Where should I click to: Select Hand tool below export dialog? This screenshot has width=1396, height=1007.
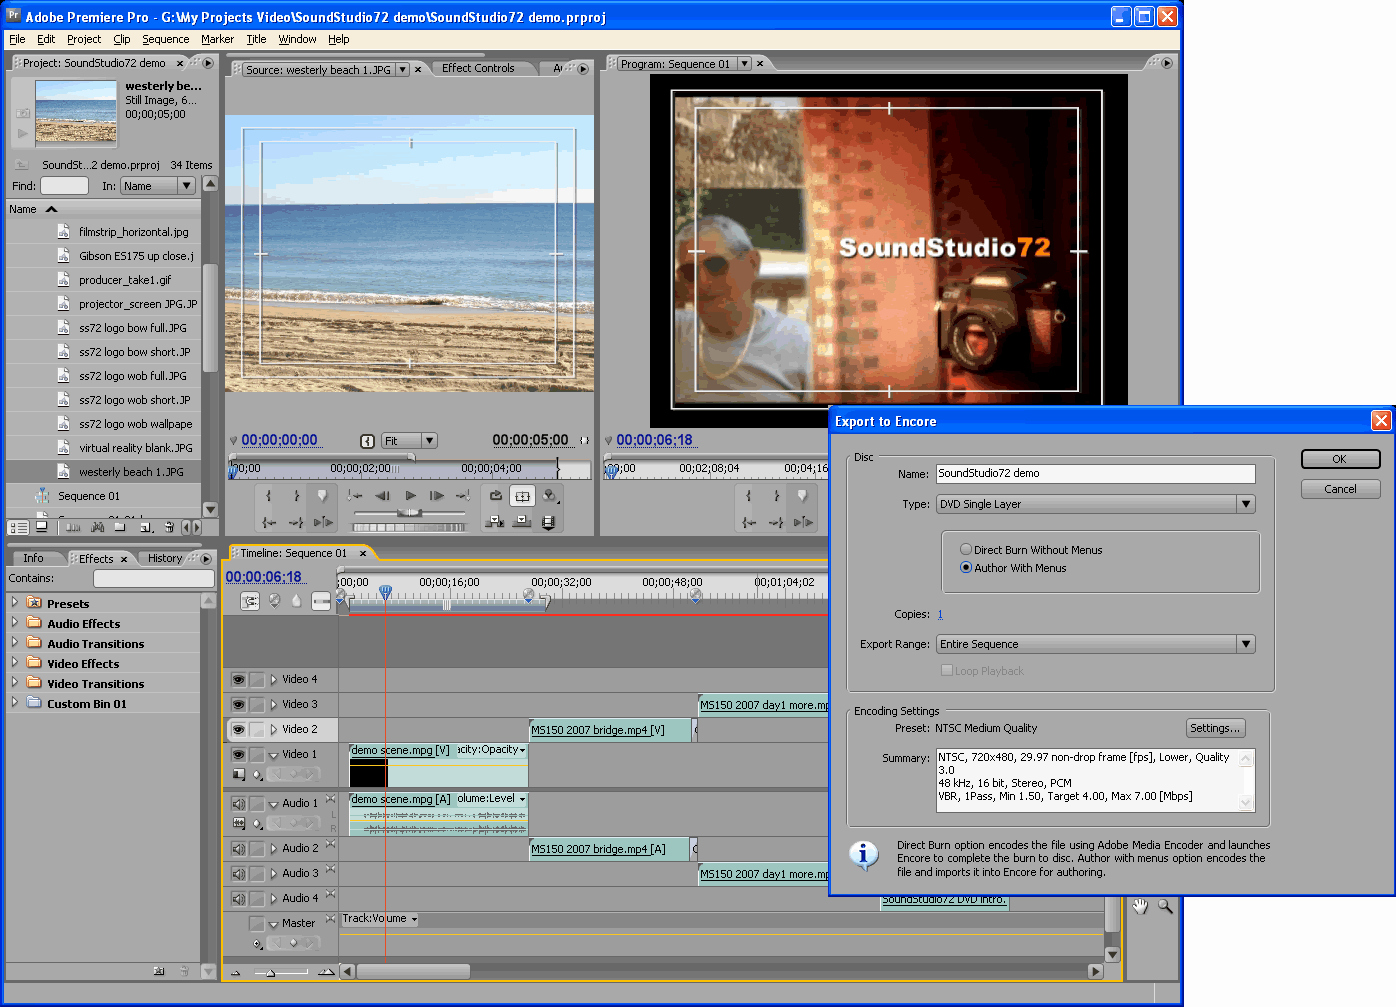1140,907
